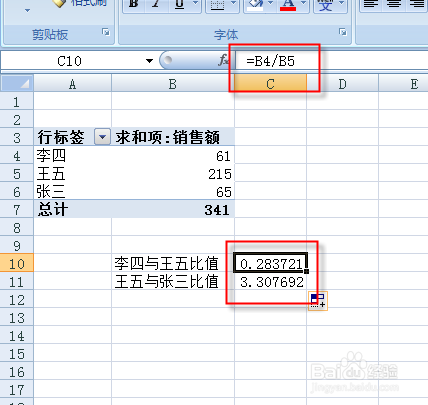Select cell showing 3.307692
The width and height of the screenshot is (428, 405).
point(270,282)
